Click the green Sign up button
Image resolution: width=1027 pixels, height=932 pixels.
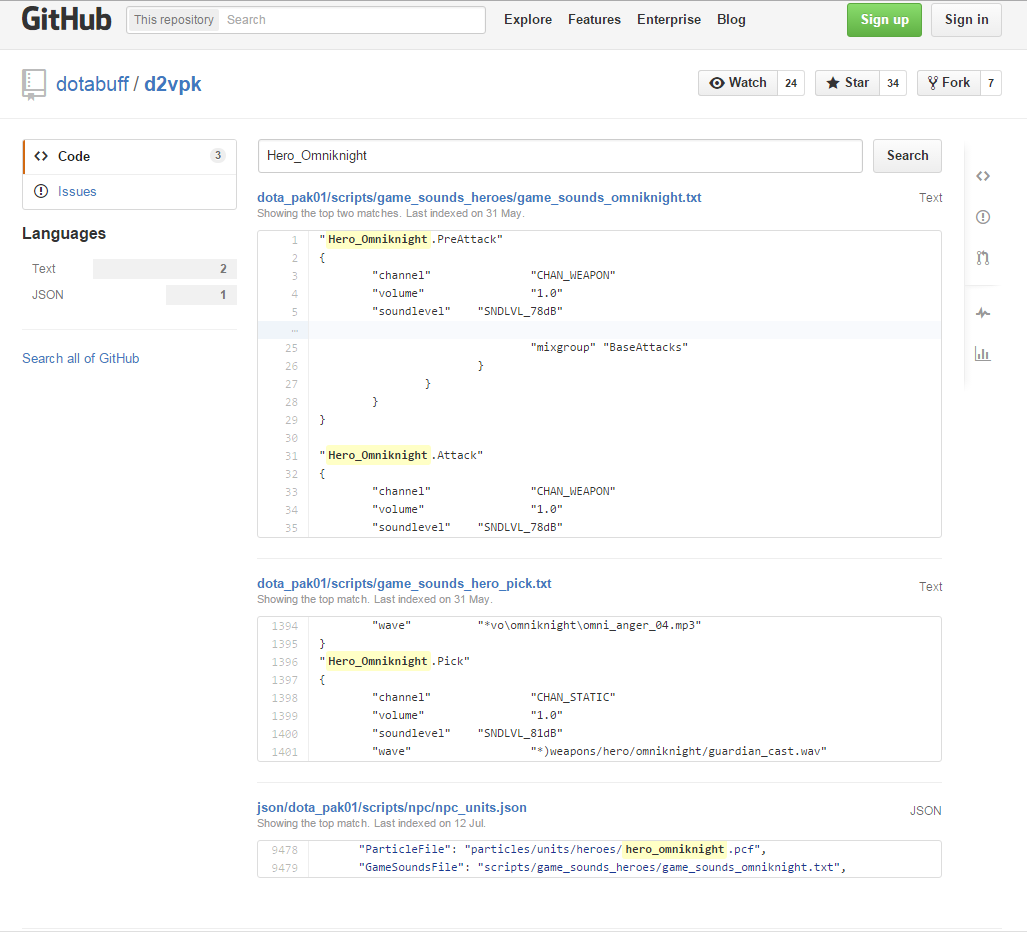(884, 20)
